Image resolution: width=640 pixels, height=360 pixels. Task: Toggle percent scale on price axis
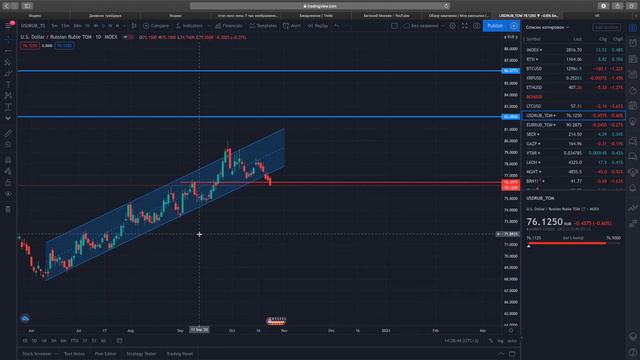click(491, 340)
